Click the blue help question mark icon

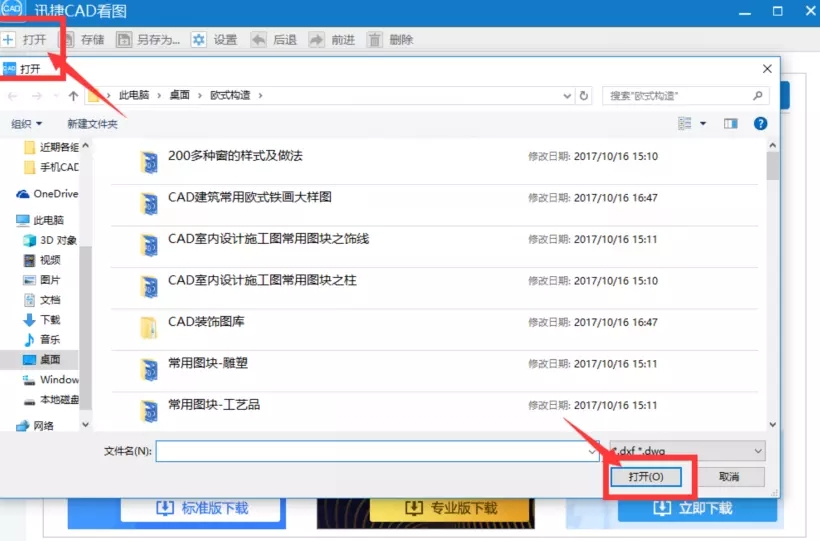[760, 123]
